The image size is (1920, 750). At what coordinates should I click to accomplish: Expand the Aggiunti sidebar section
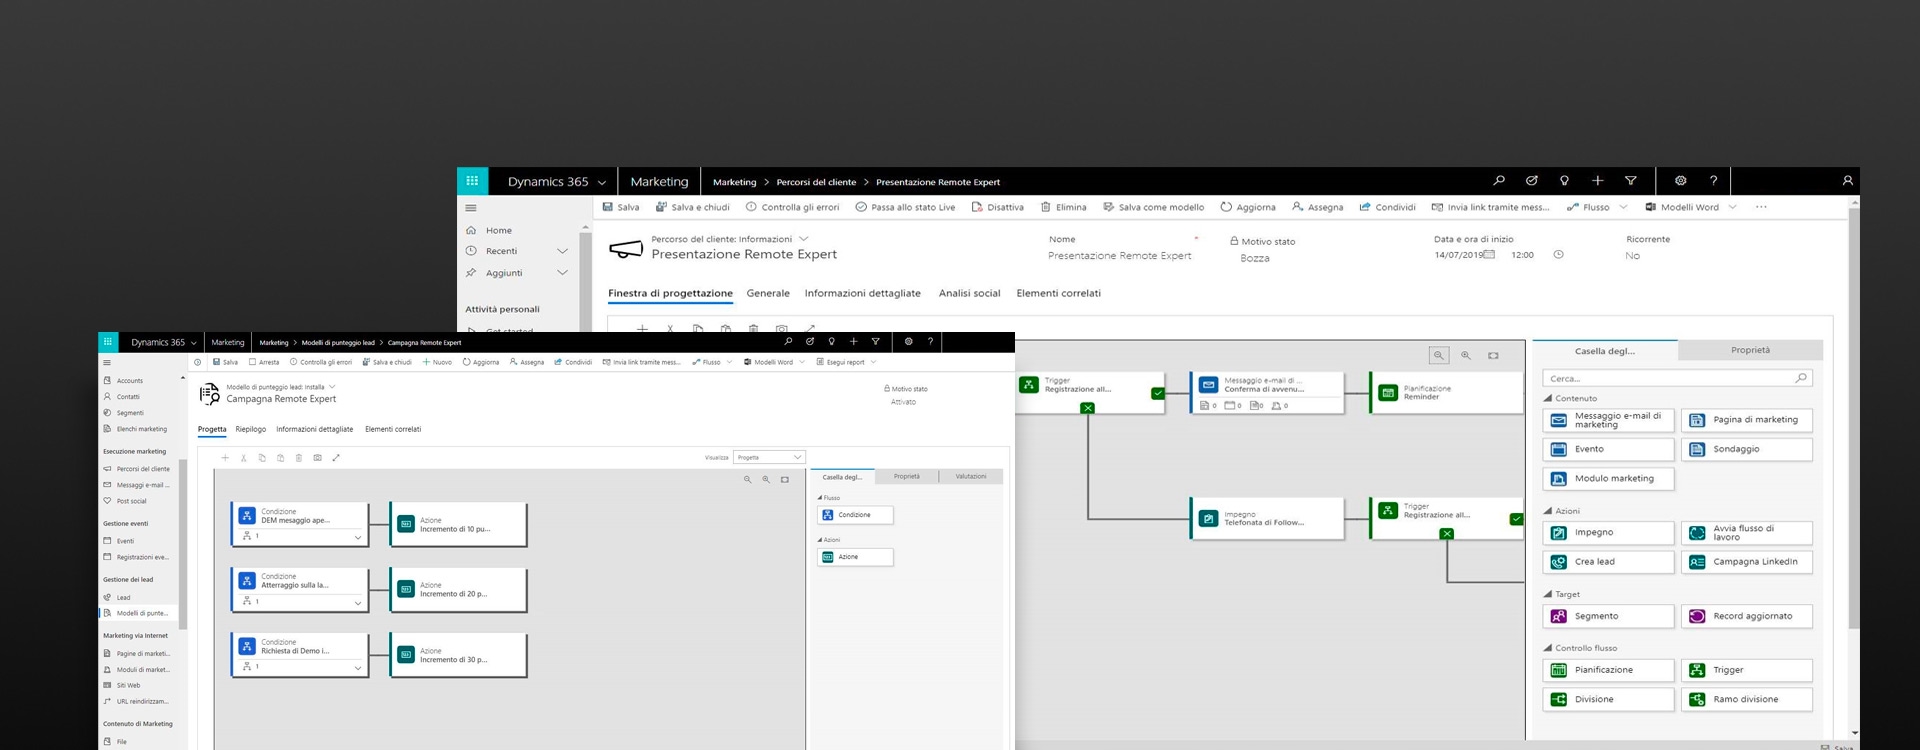click(562, 273)
